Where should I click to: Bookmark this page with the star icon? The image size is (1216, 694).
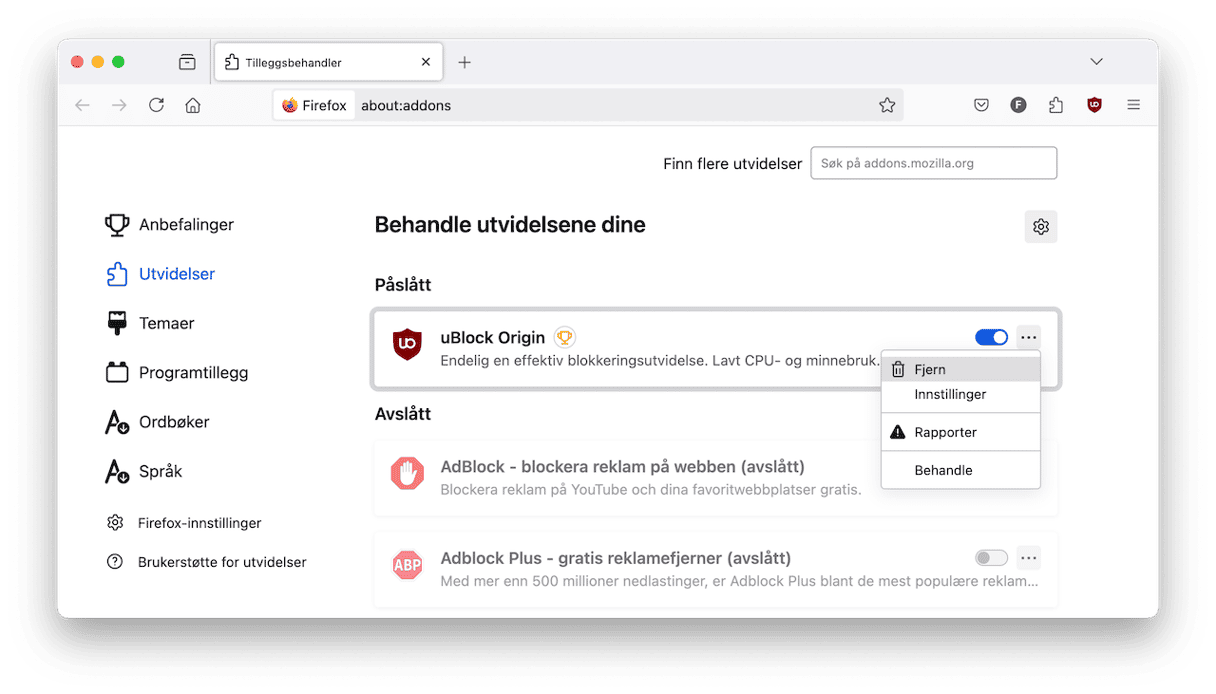[x=887, y=105]
